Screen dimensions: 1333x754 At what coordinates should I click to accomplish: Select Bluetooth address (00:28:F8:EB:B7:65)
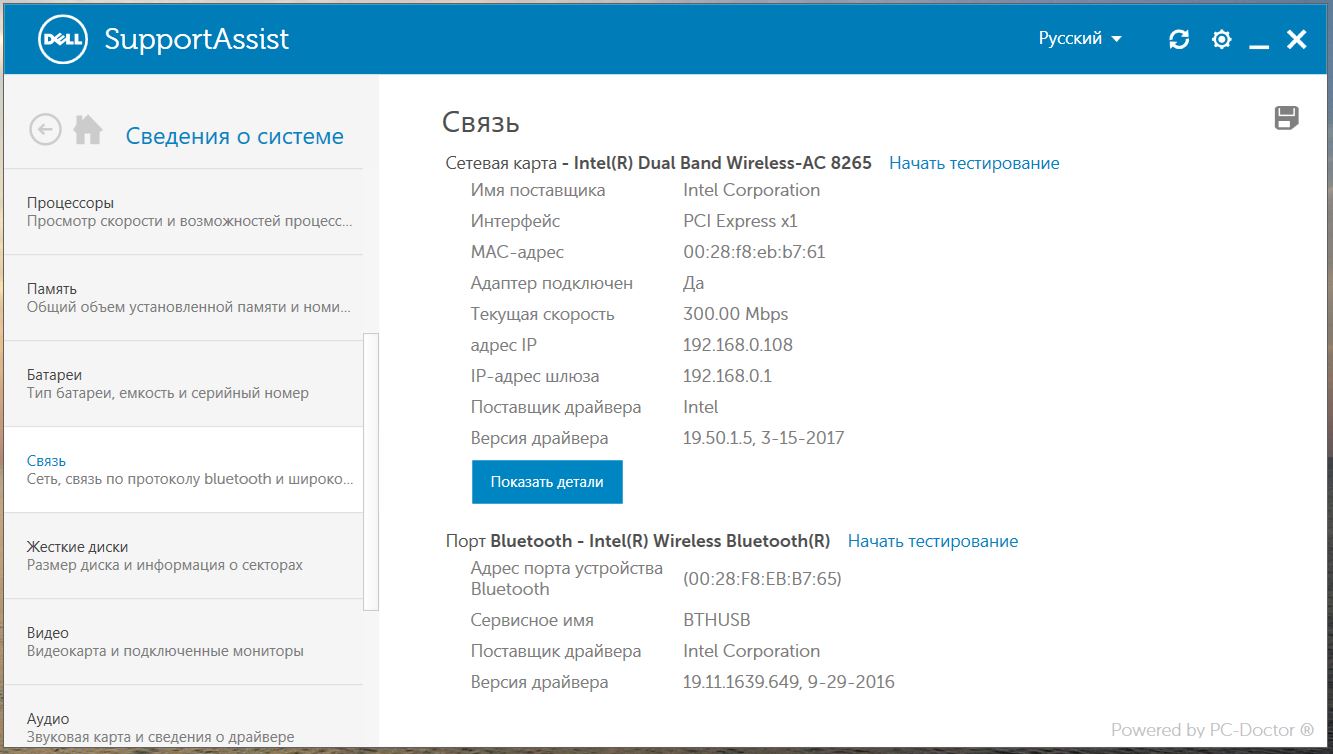coord(763,579)
